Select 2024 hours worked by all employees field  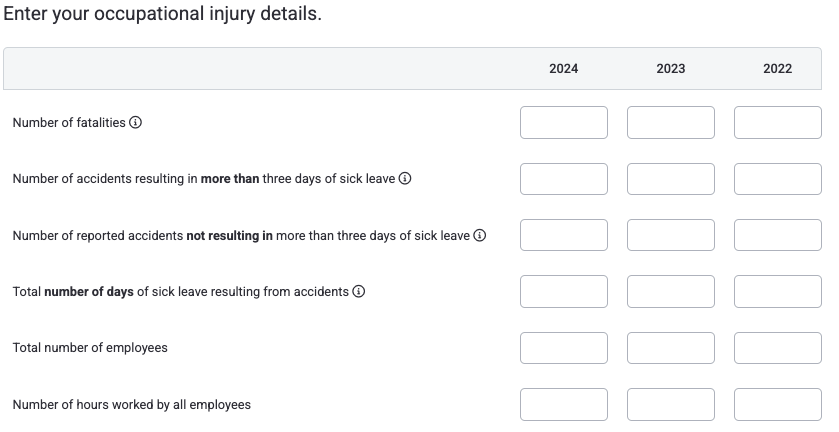pyautogui.click(x=564, y=405)
